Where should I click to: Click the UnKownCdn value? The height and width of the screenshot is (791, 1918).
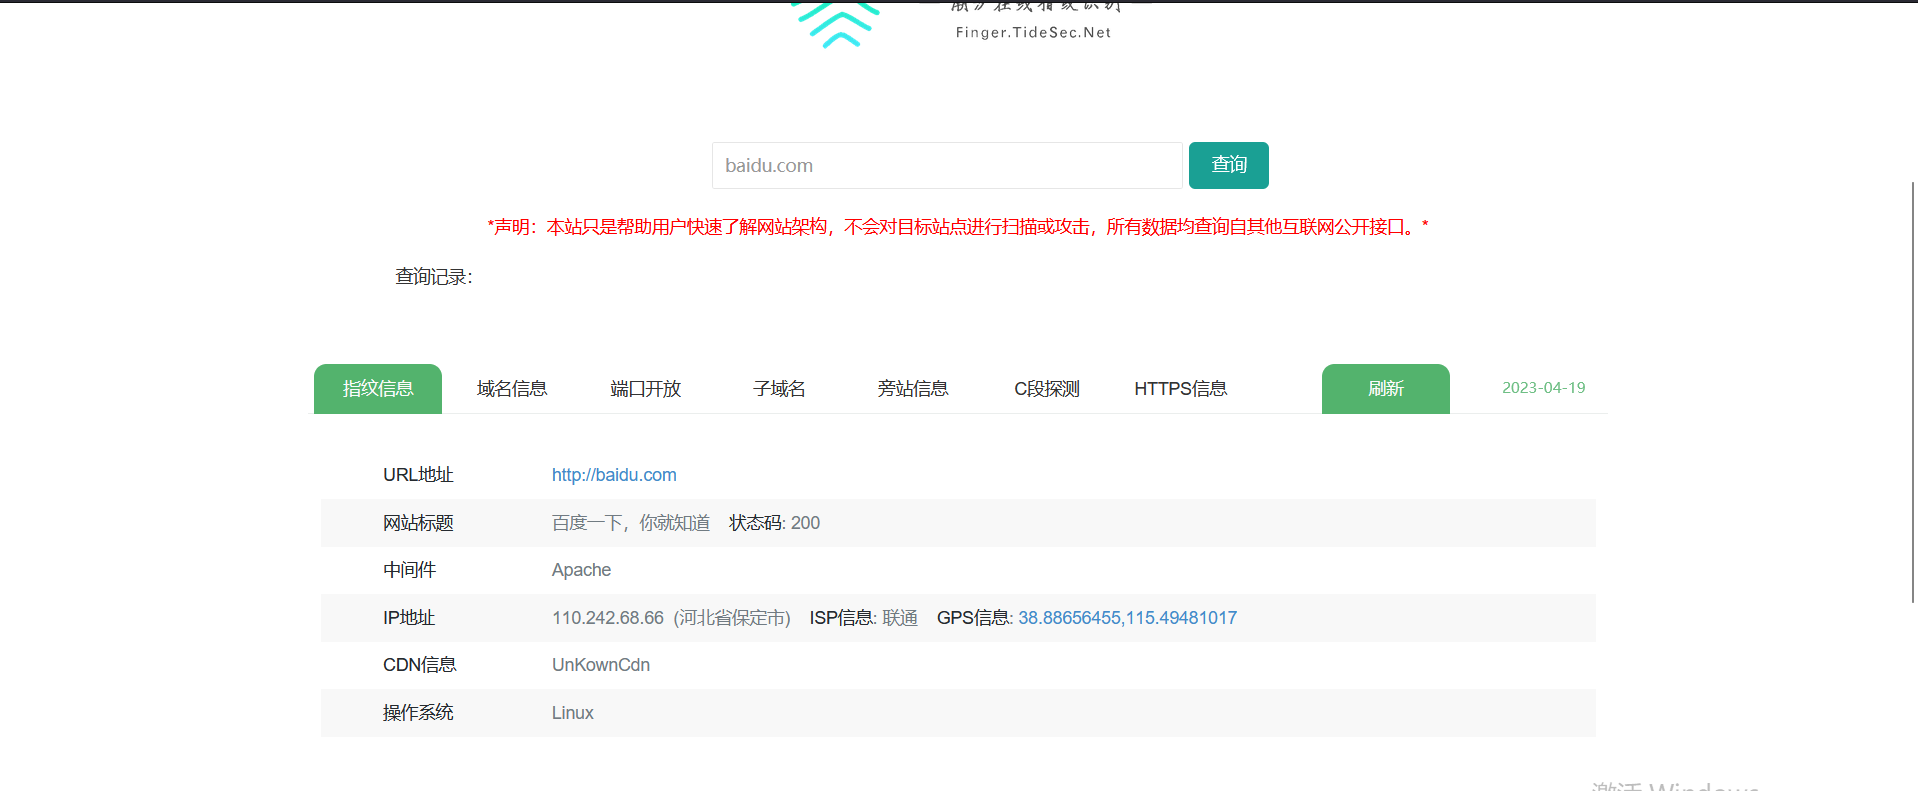pyautogui.click(x=601, y=665)
